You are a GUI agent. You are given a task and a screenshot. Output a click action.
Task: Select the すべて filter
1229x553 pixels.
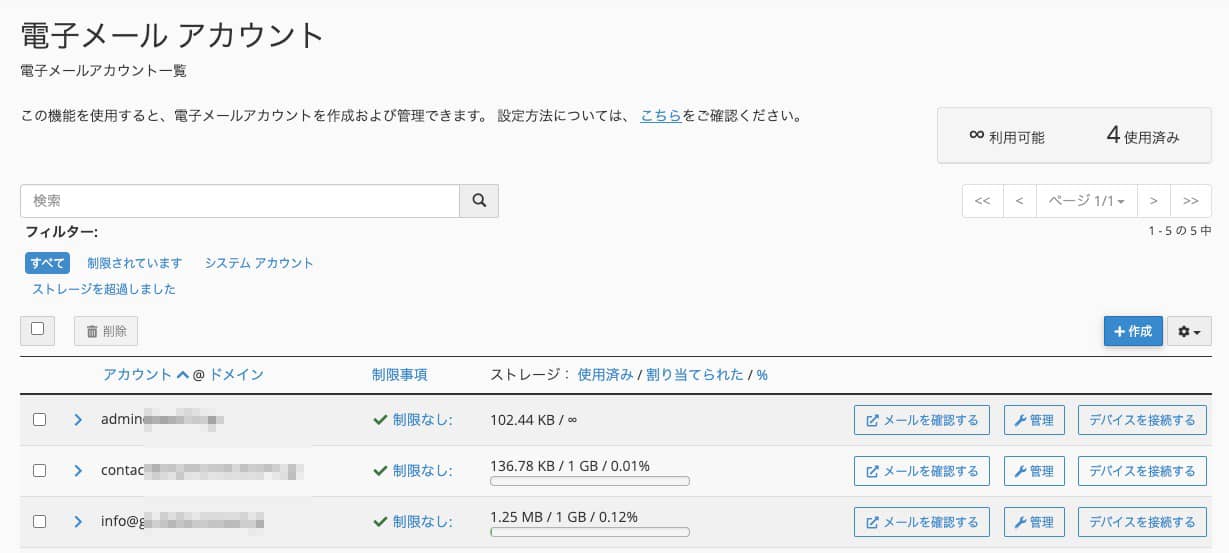[47, 263]
